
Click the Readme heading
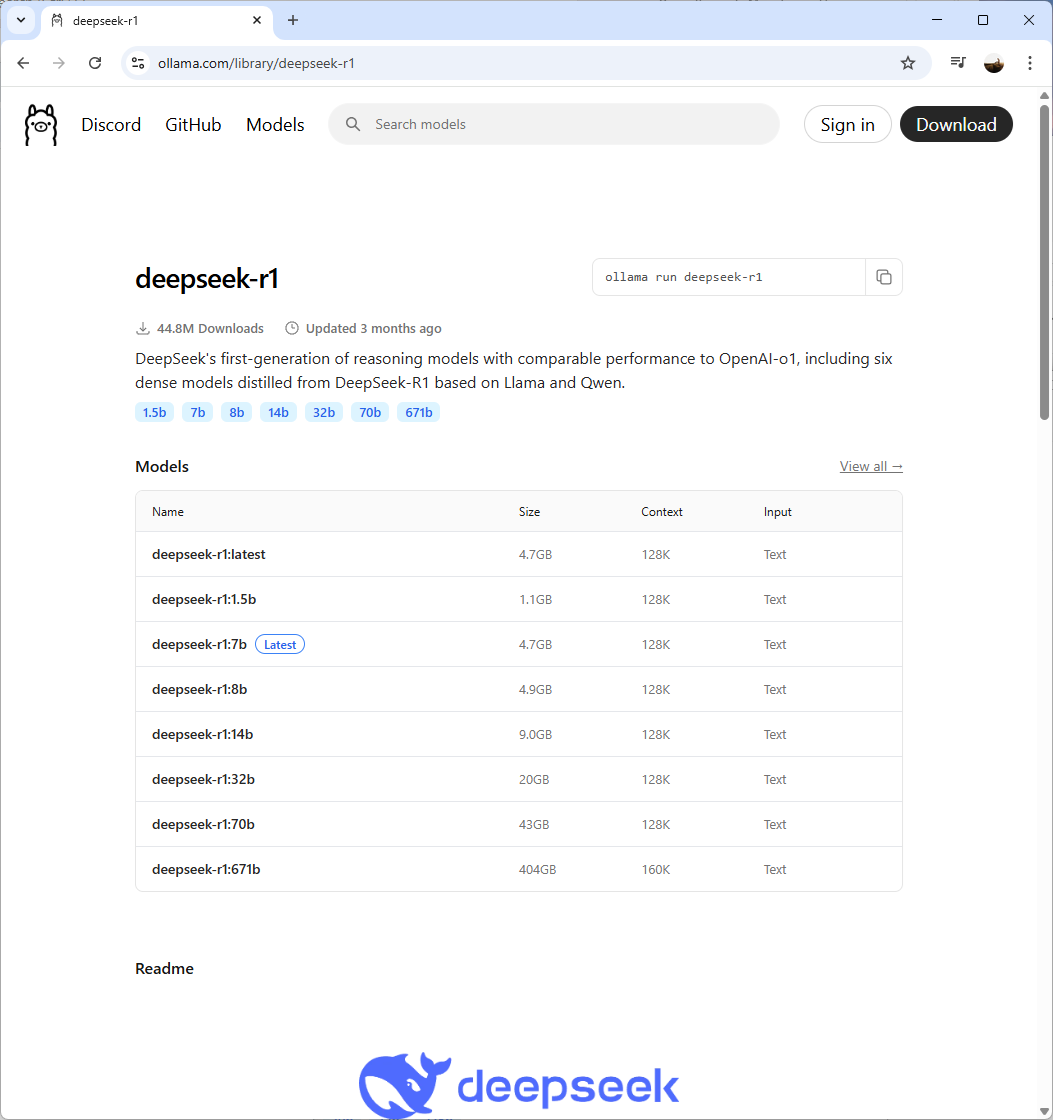(x=164, y=969)
